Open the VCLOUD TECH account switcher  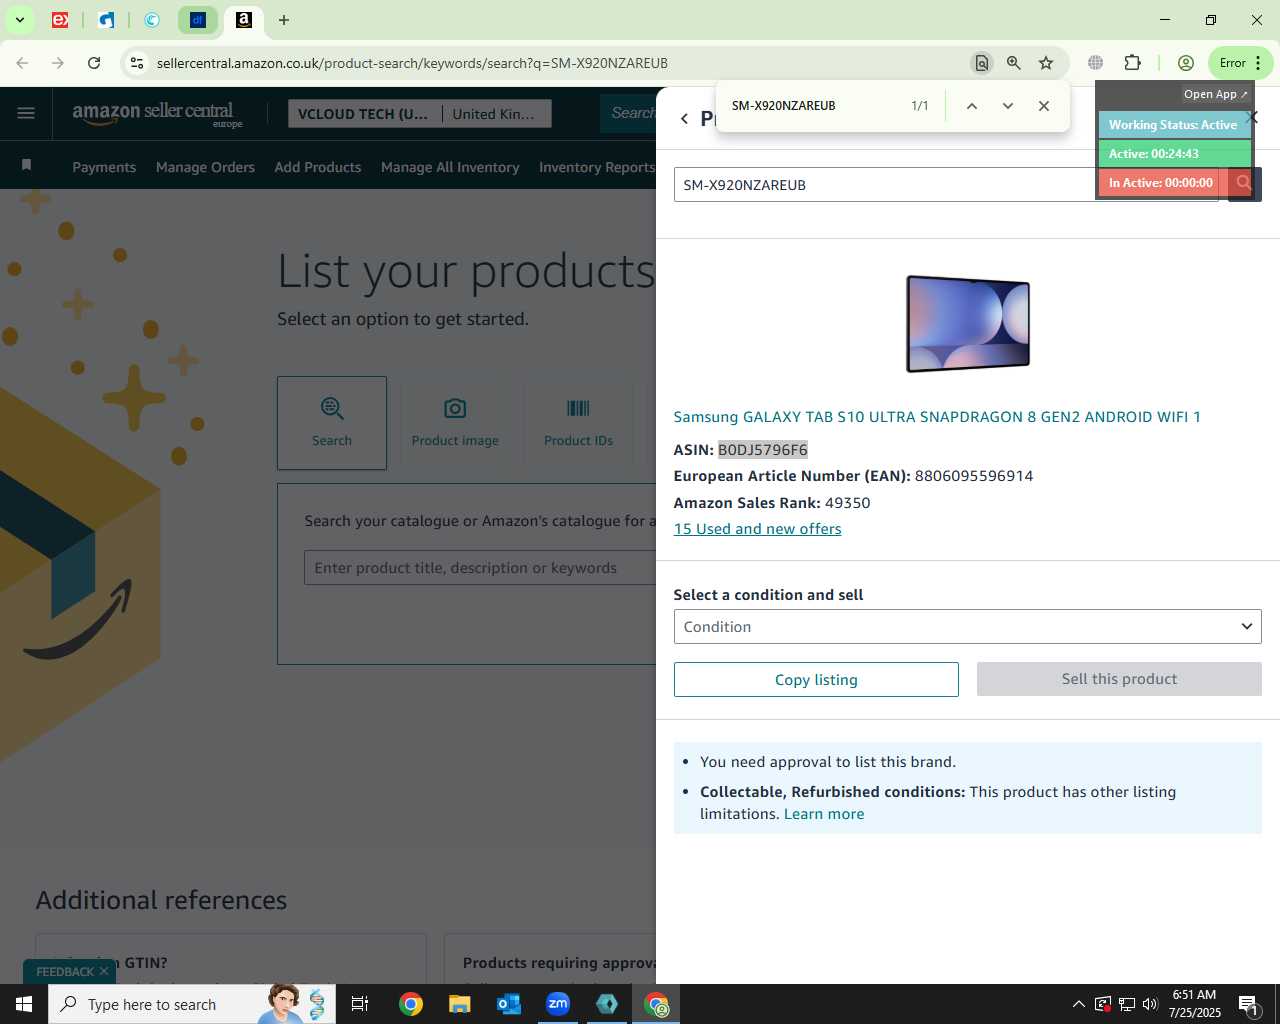pos(364,114)
